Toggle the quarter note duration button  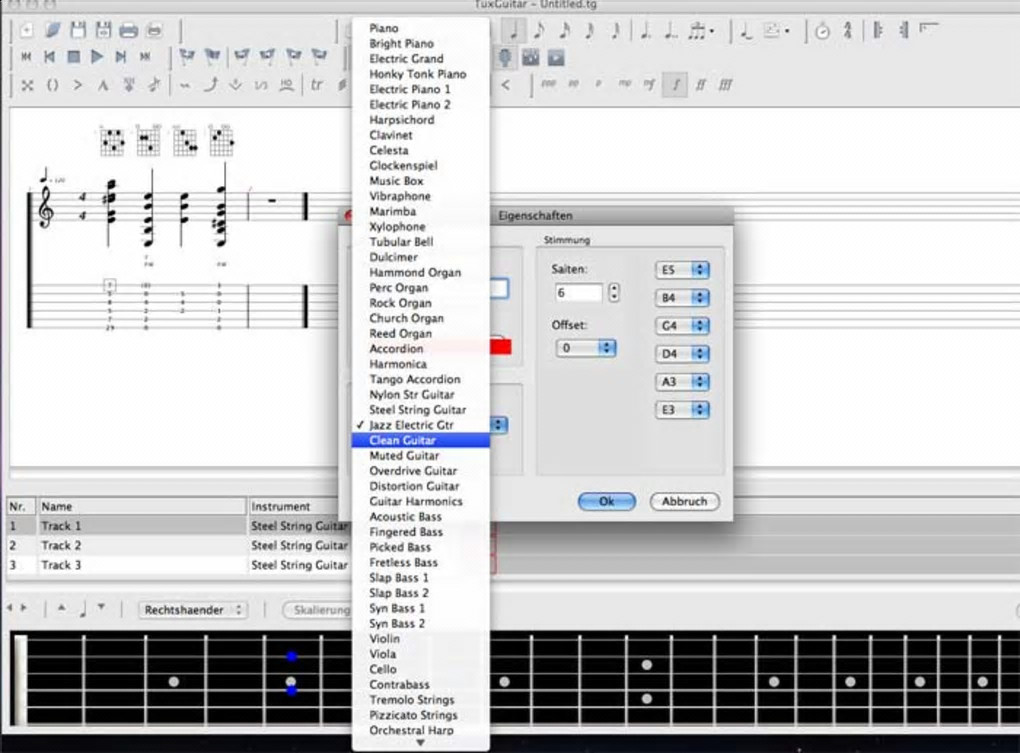(x=514, y=30)
